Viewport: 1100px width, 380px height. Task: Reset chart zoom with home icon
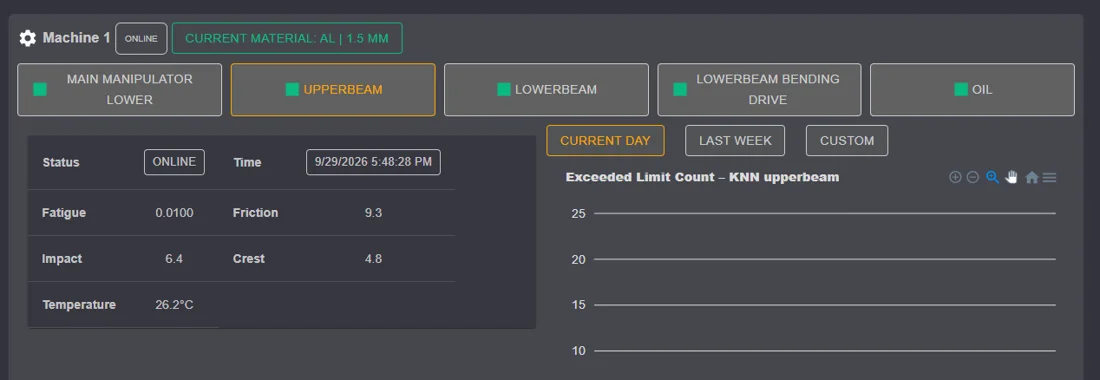click(1031, 178)
